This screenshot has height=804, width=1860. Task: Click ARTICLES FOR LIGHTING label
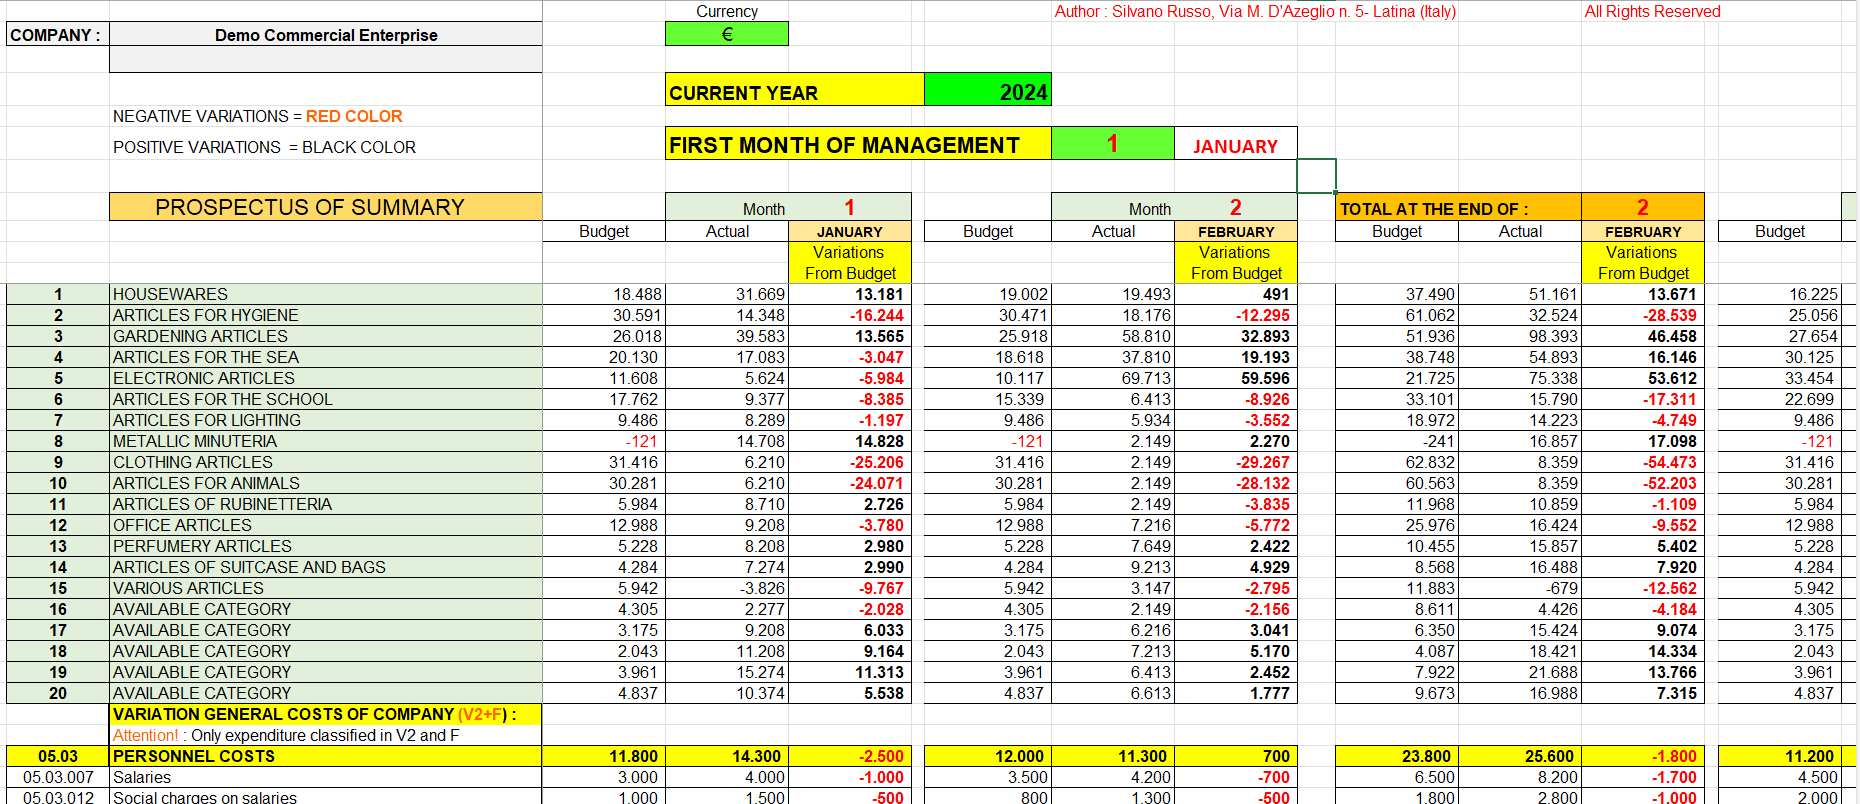pos(326,420)
